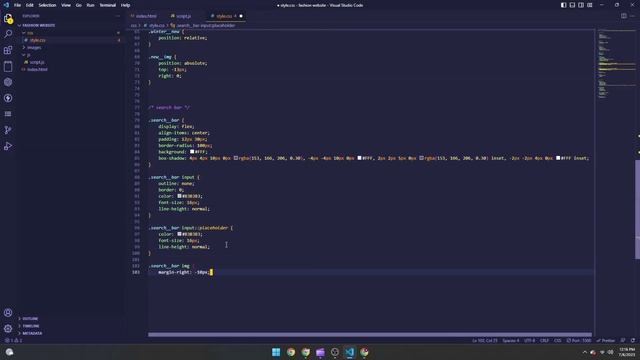Click the color swatch in the placeholder rule
Image resolution: width=640 pixels, height=360 pixels.
pos(179,234)
